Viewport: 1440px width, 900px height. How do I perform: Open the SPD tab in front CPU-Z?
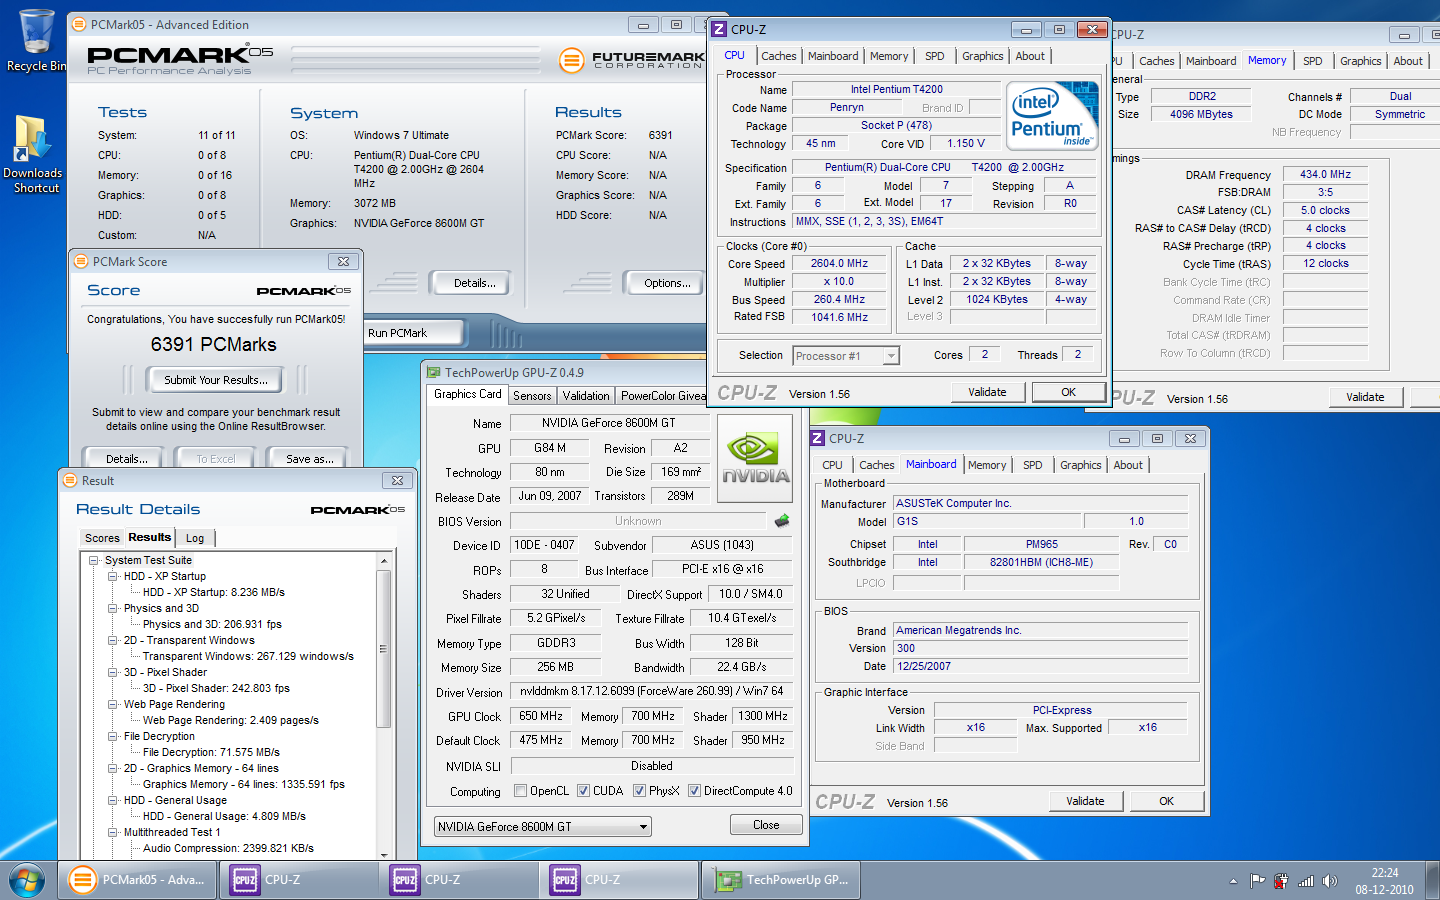[934, 56]
